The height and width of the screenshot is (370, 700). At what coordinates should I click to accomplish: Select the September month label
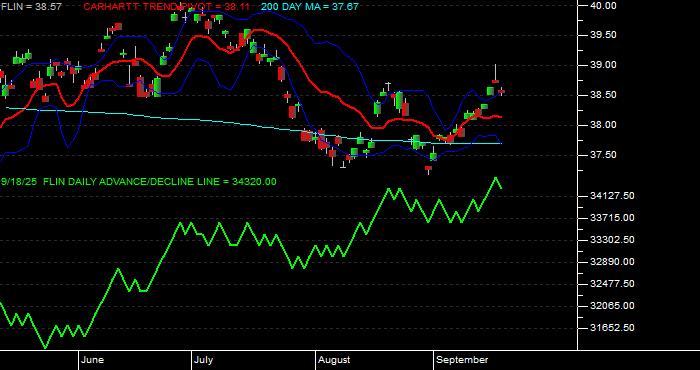point(462,360)
